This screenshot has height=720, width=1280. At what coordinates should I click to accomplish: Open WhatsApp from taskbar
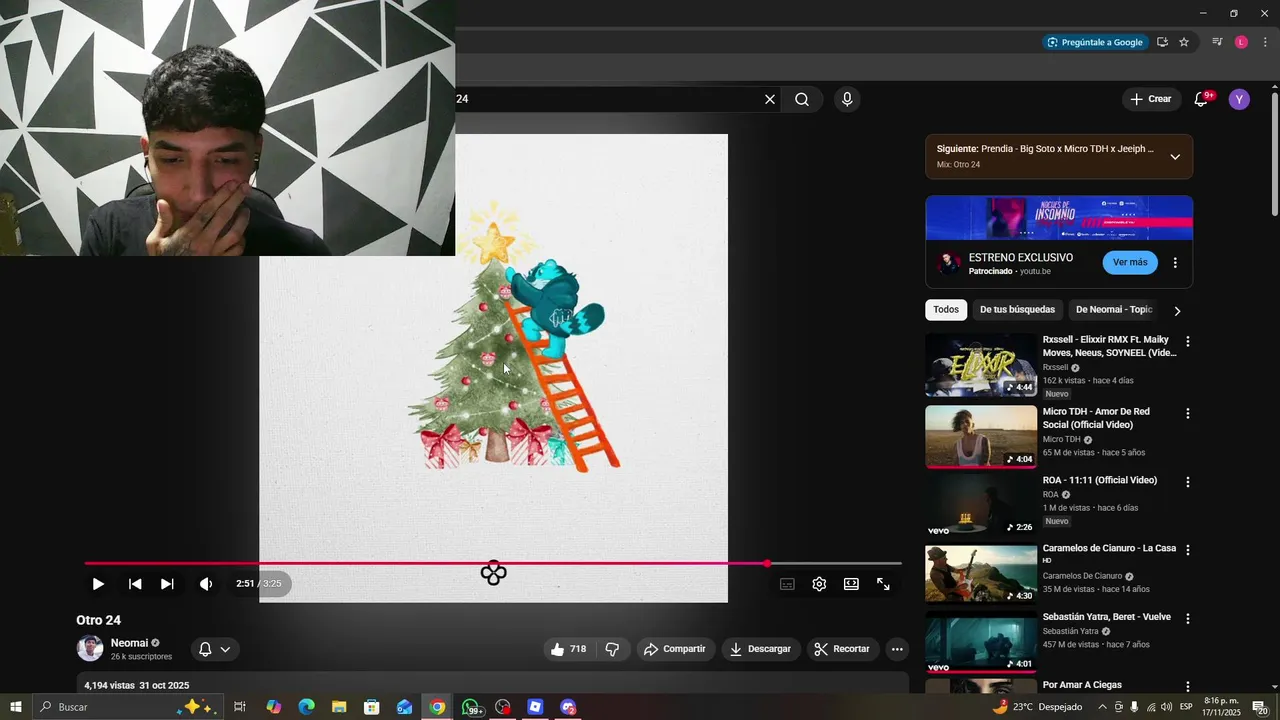tap(471, 707)
